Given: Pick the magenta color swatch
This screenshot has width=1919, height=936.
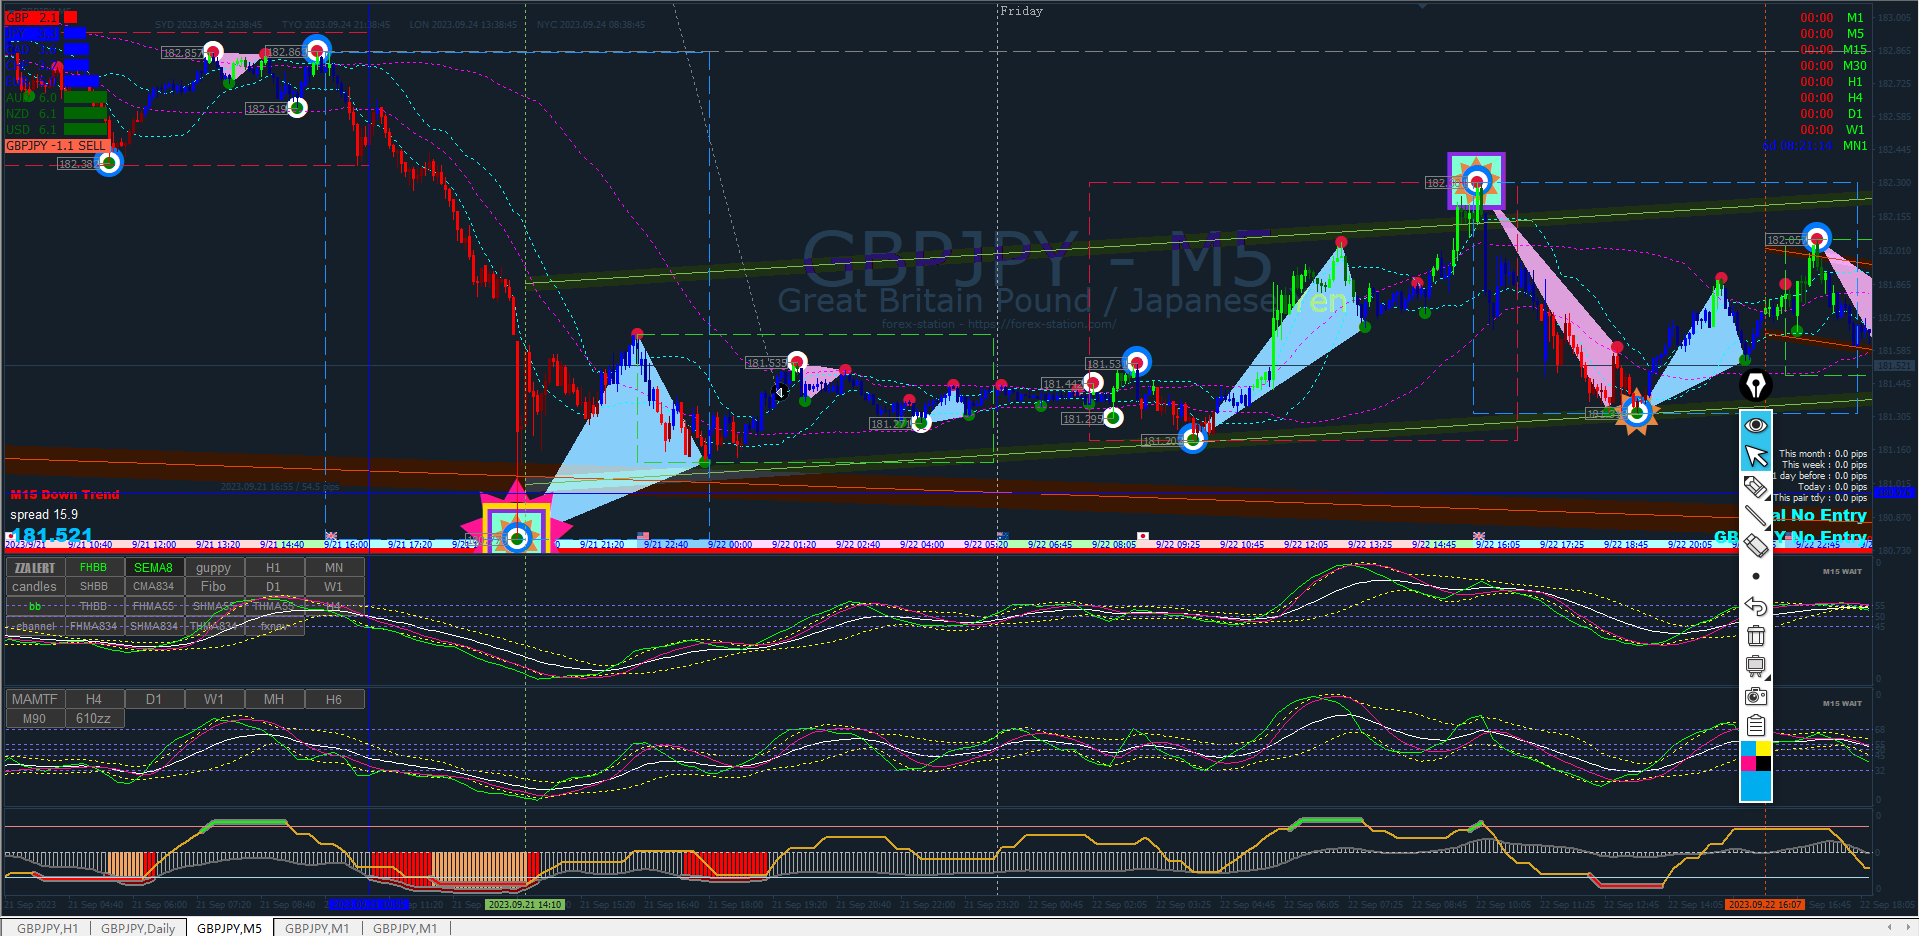Looking at the screenshot, I should [x=1749, y=764].
